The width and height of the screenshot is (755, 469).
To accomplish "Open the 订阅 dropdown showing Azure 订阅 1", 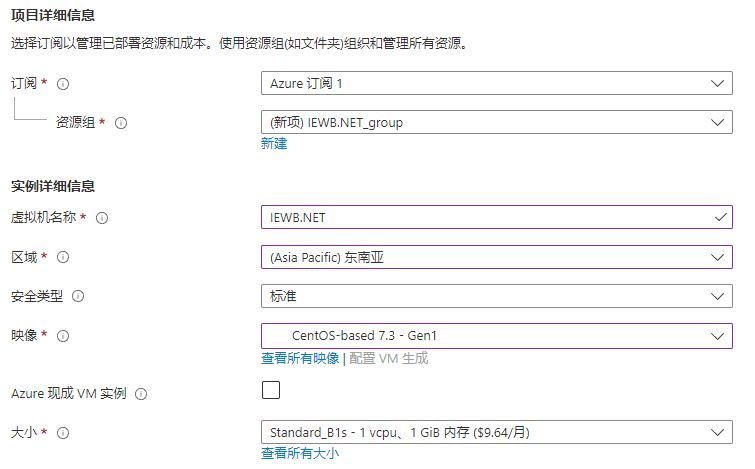I will click(497, 83).
